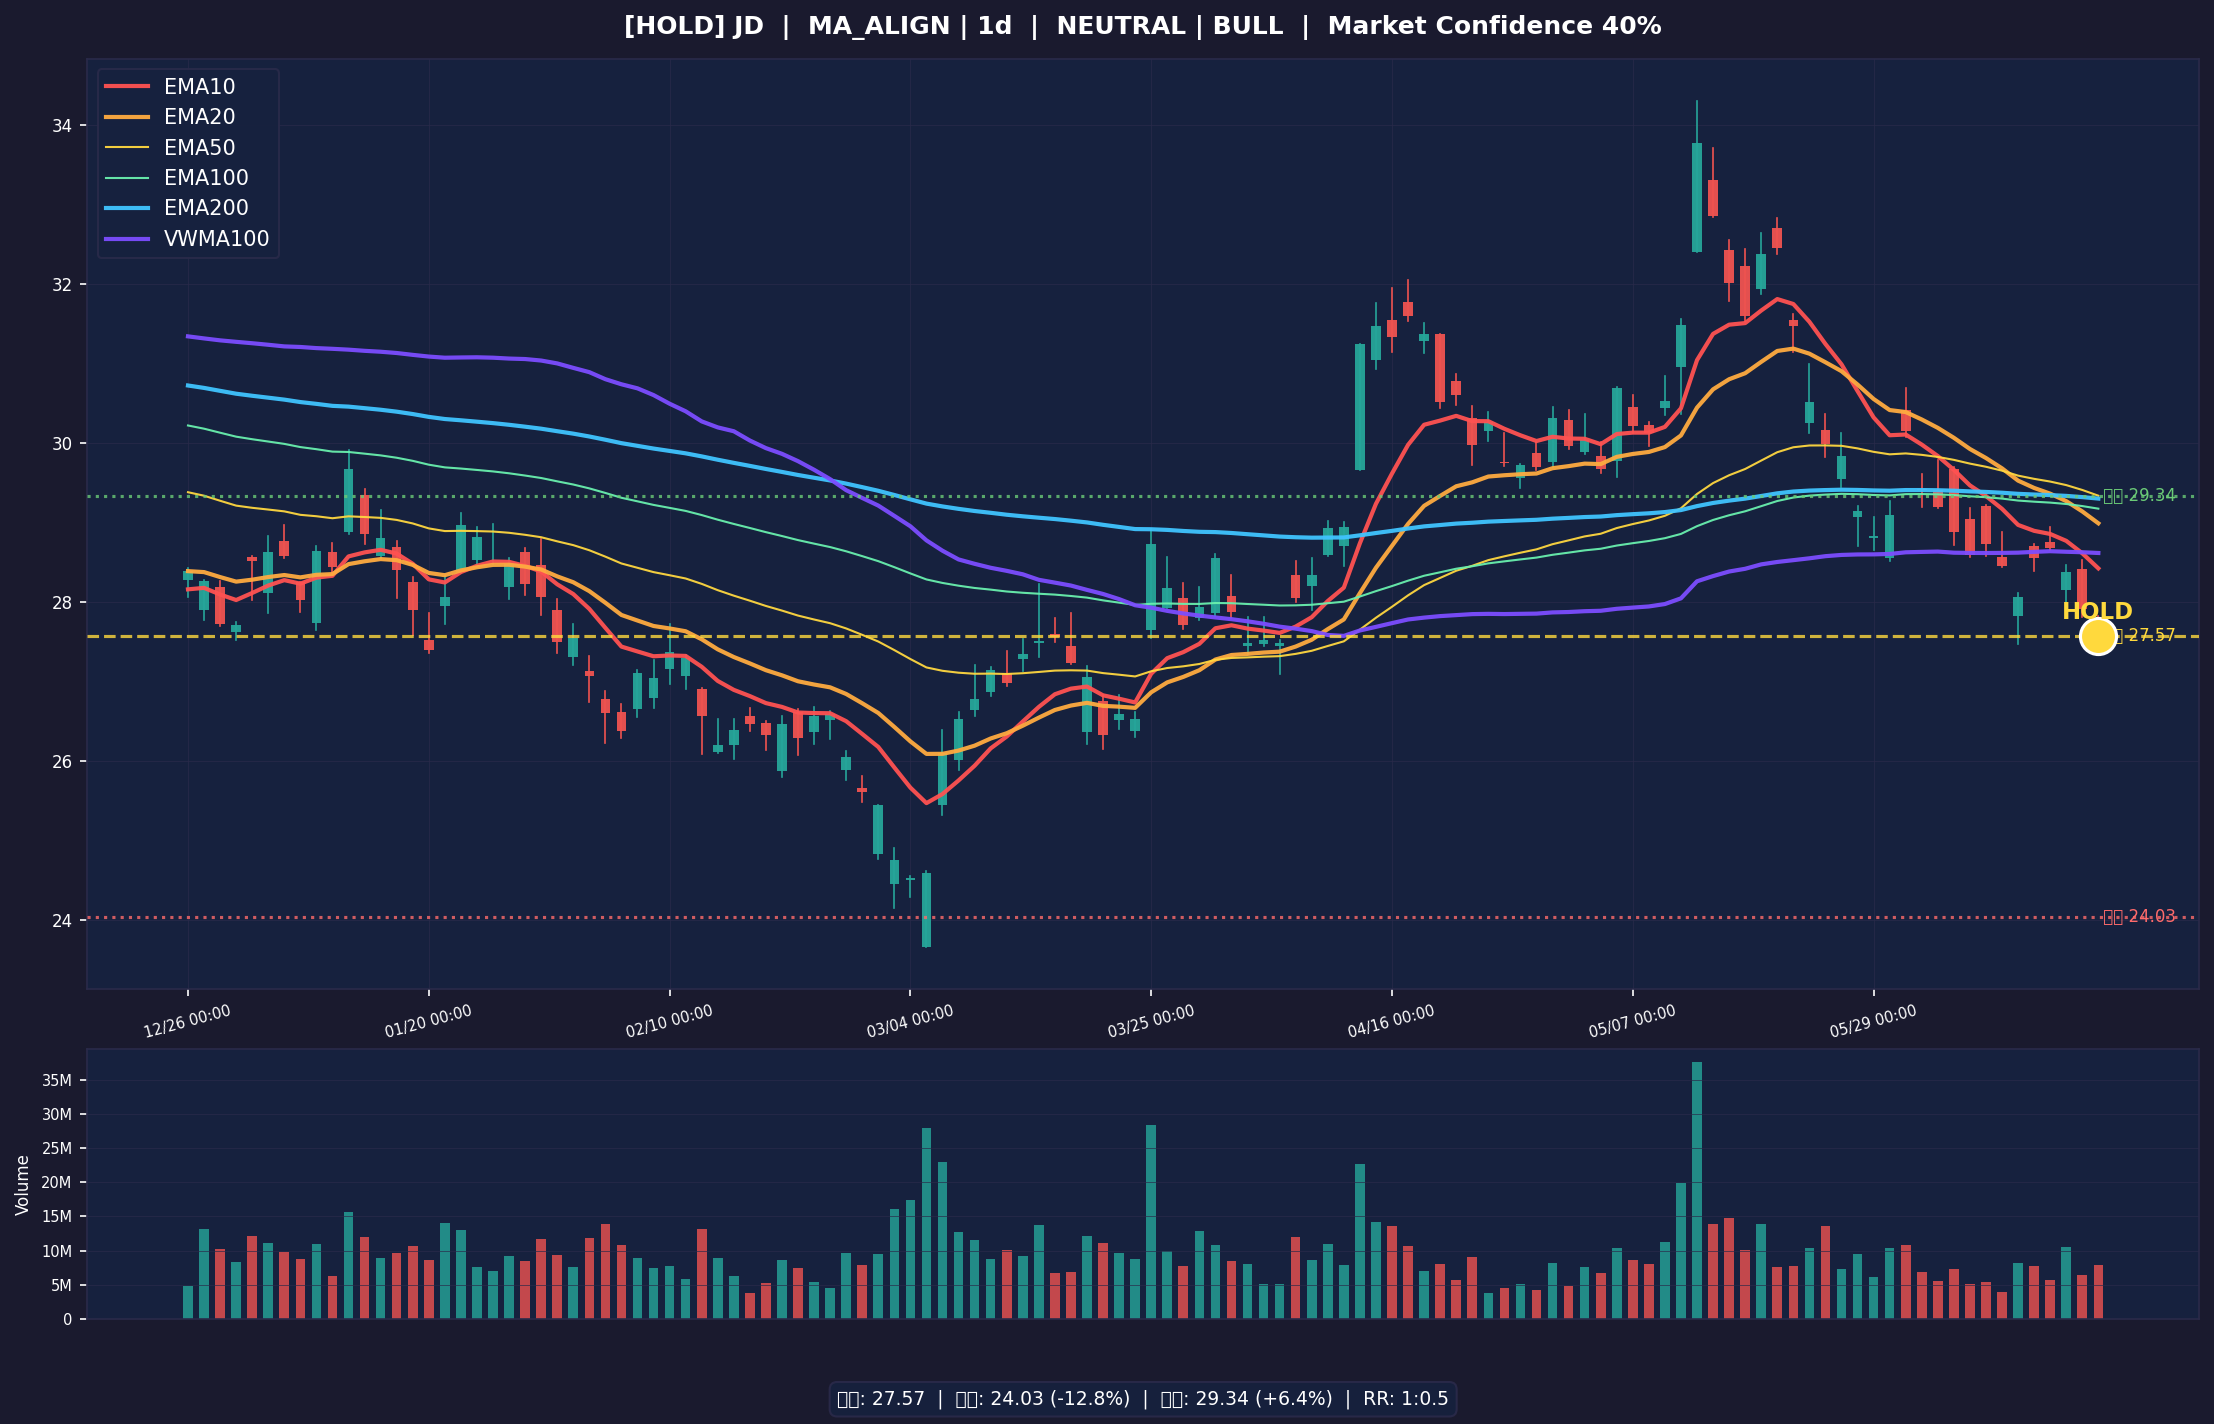2214x1424 pixels.
Task: Click the HOLD annotation text
Action: click(x=2097, y=612)
